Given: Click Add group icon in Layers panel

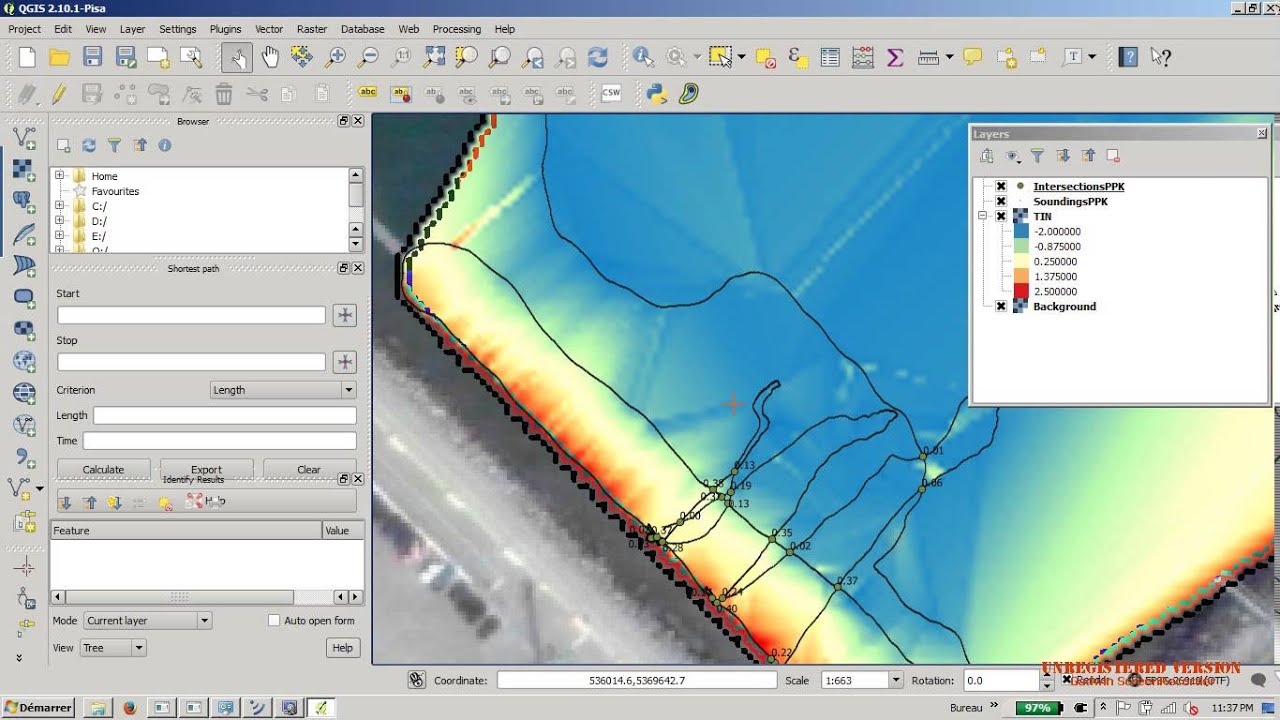Looking at the screenshot, I should point(987,156).
